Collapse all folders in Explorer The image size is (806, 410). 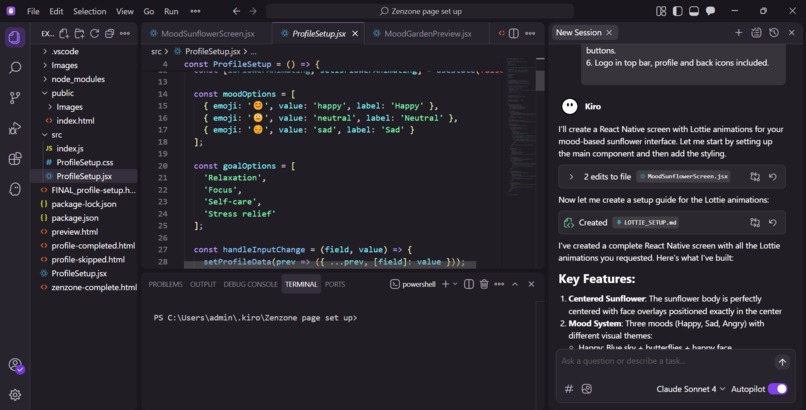coord(109,33)
